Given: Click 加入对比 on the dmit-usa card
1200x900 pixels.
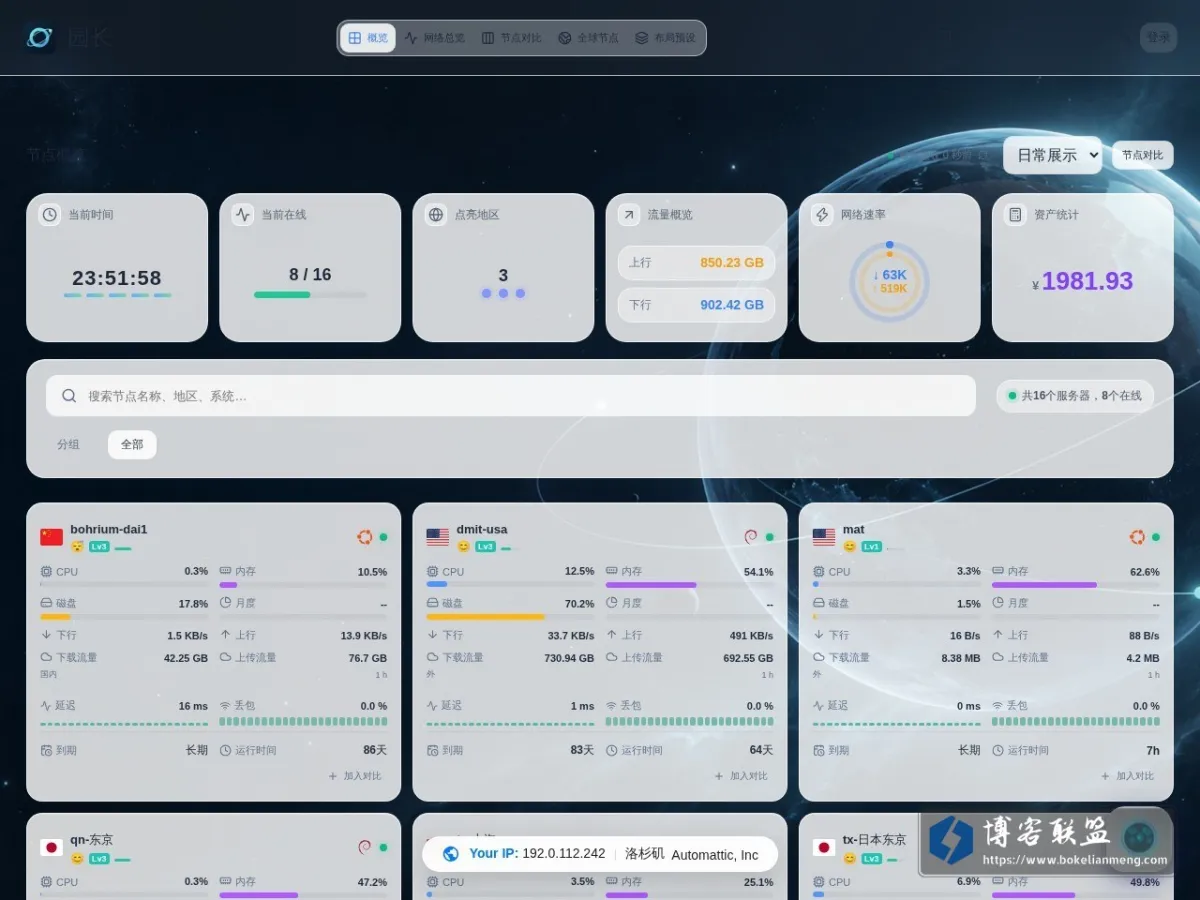Looking at the screenshot, I should coord(741,776).
